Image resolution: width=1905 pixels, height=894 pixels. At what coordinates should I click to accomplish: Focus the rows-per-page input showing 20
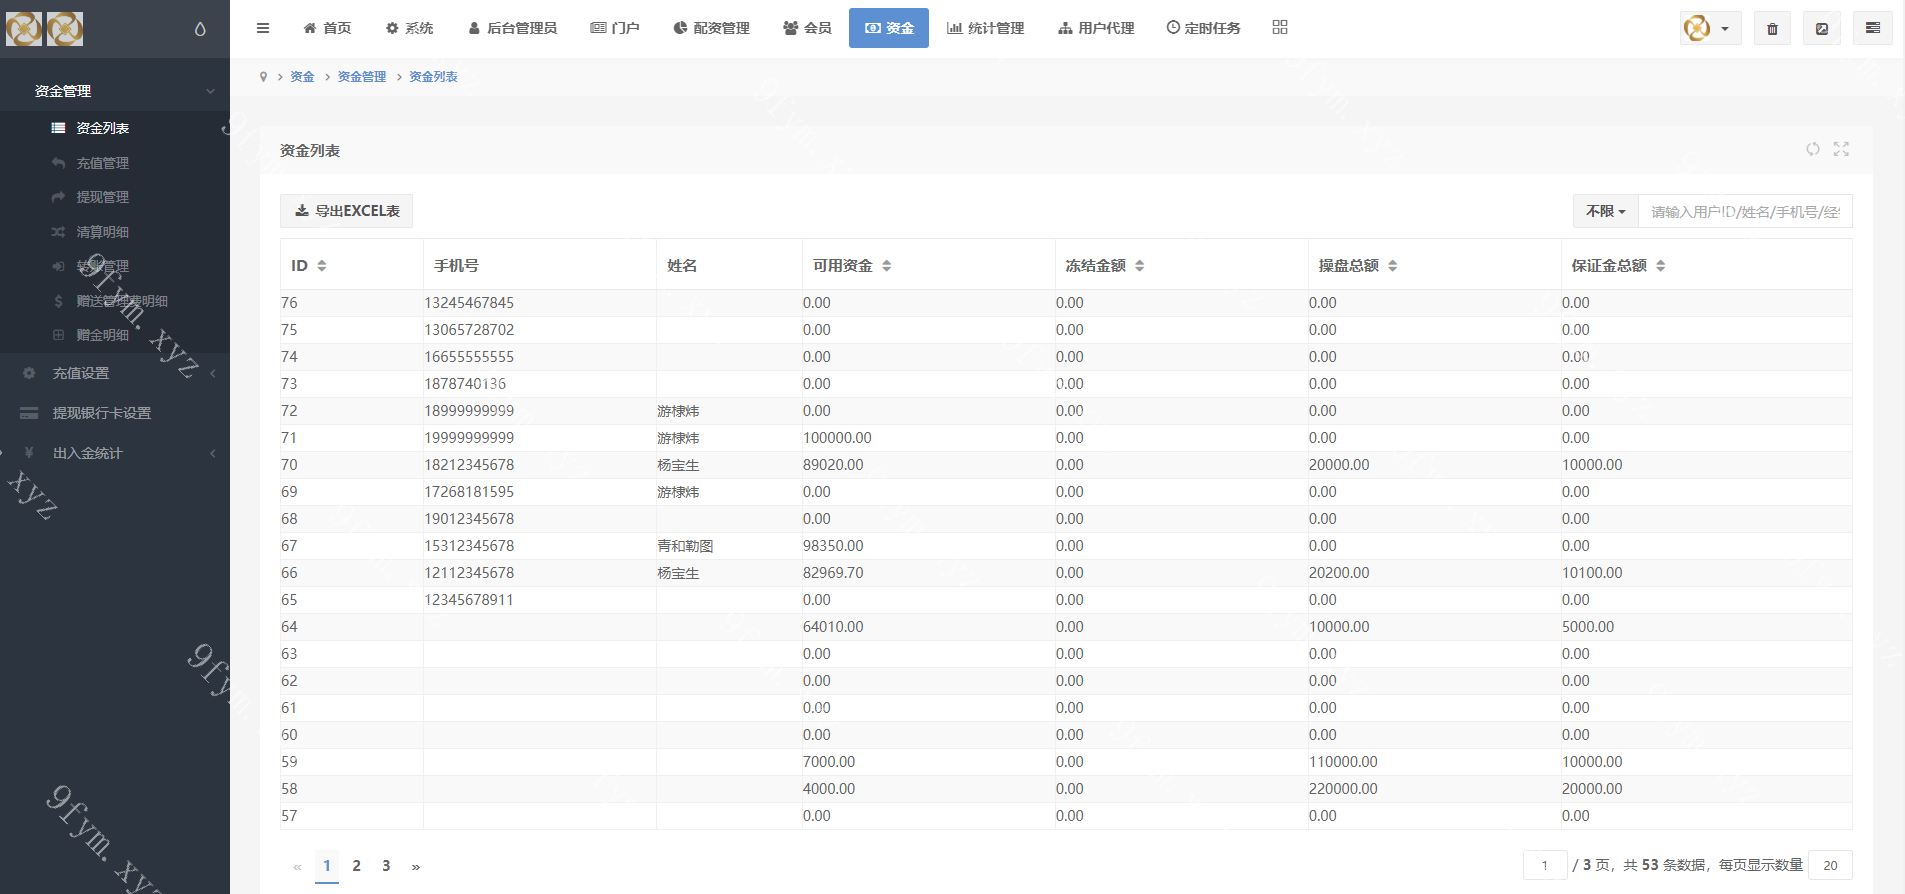pyautogui.click(x=1830, y=865)
